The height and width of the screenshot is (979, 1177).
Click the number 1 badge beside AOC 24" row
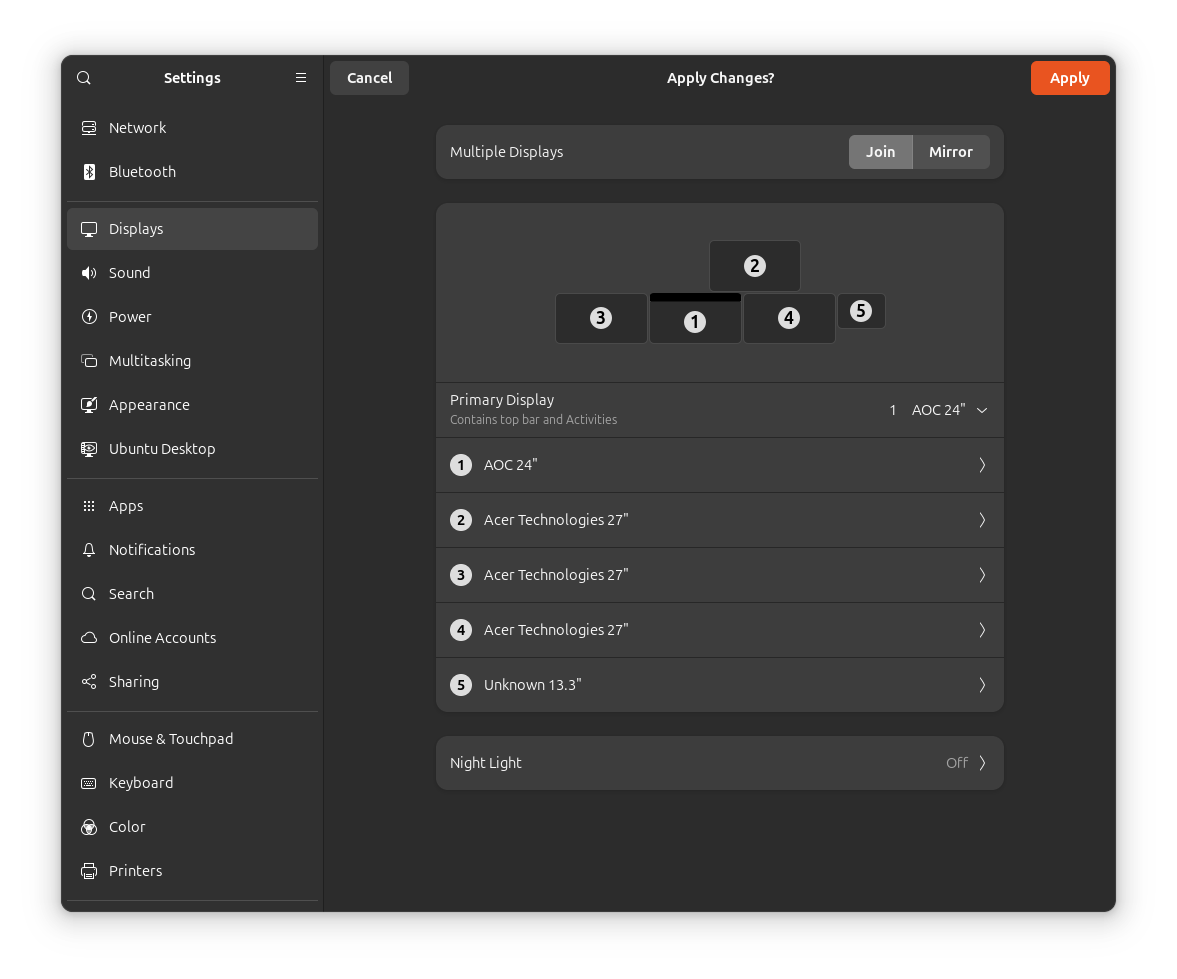(461, 465)
